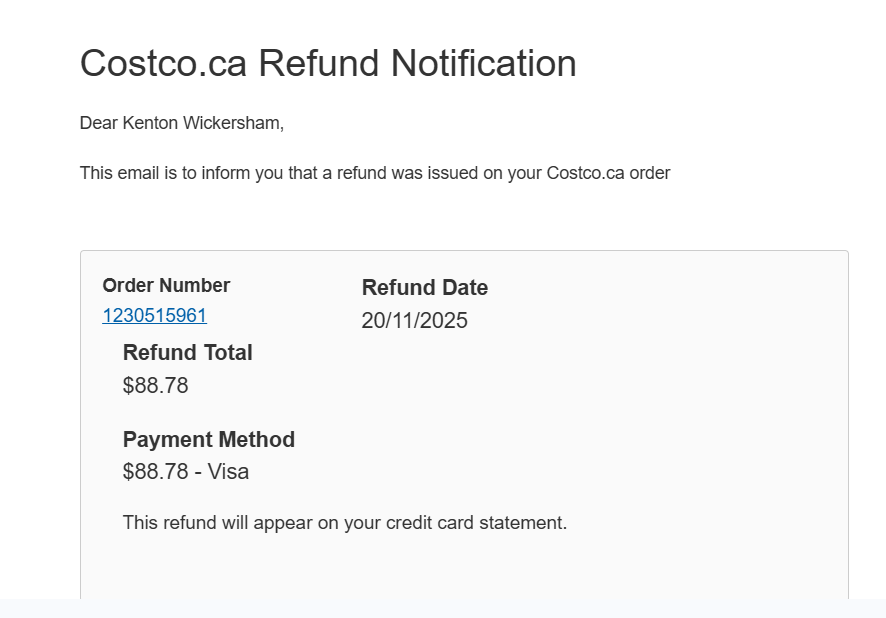
Task: Click the credit card statement notice text
Action: (344, 522)
